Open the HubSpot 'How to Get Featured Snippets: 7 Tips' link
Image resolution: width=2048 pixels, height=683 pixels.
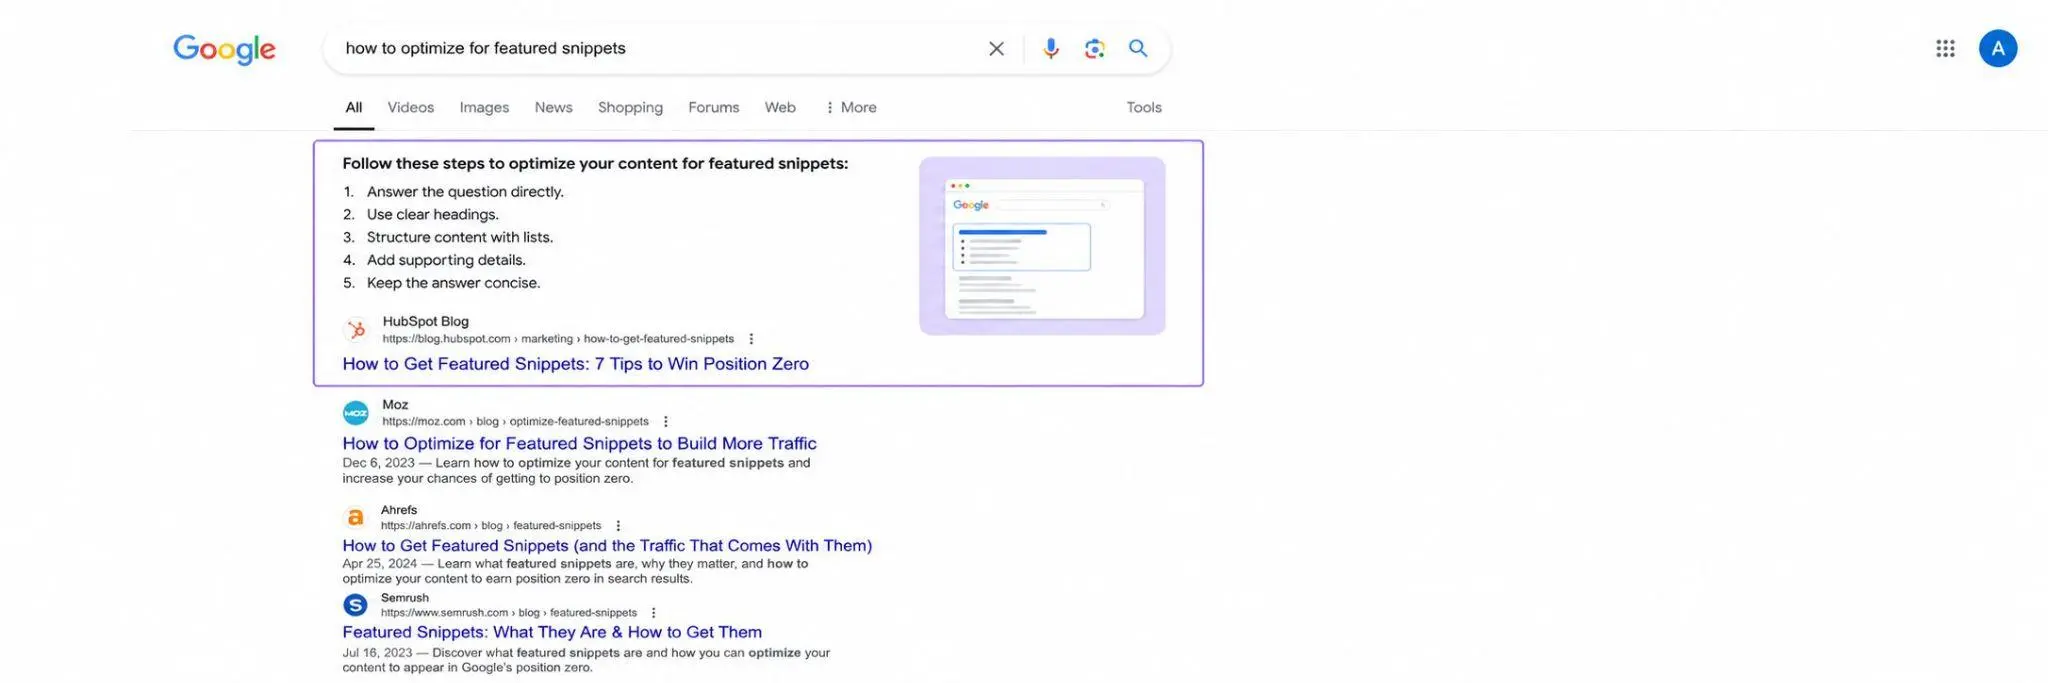tap(576, 364)
